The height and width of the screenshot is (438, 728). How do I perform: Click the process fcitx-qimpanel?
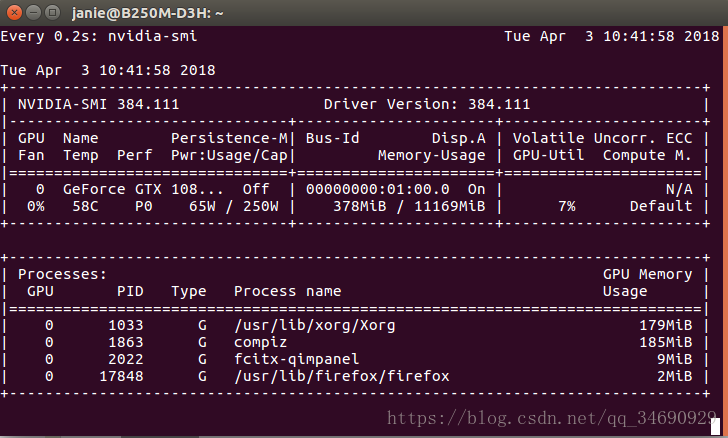(296, 359)
